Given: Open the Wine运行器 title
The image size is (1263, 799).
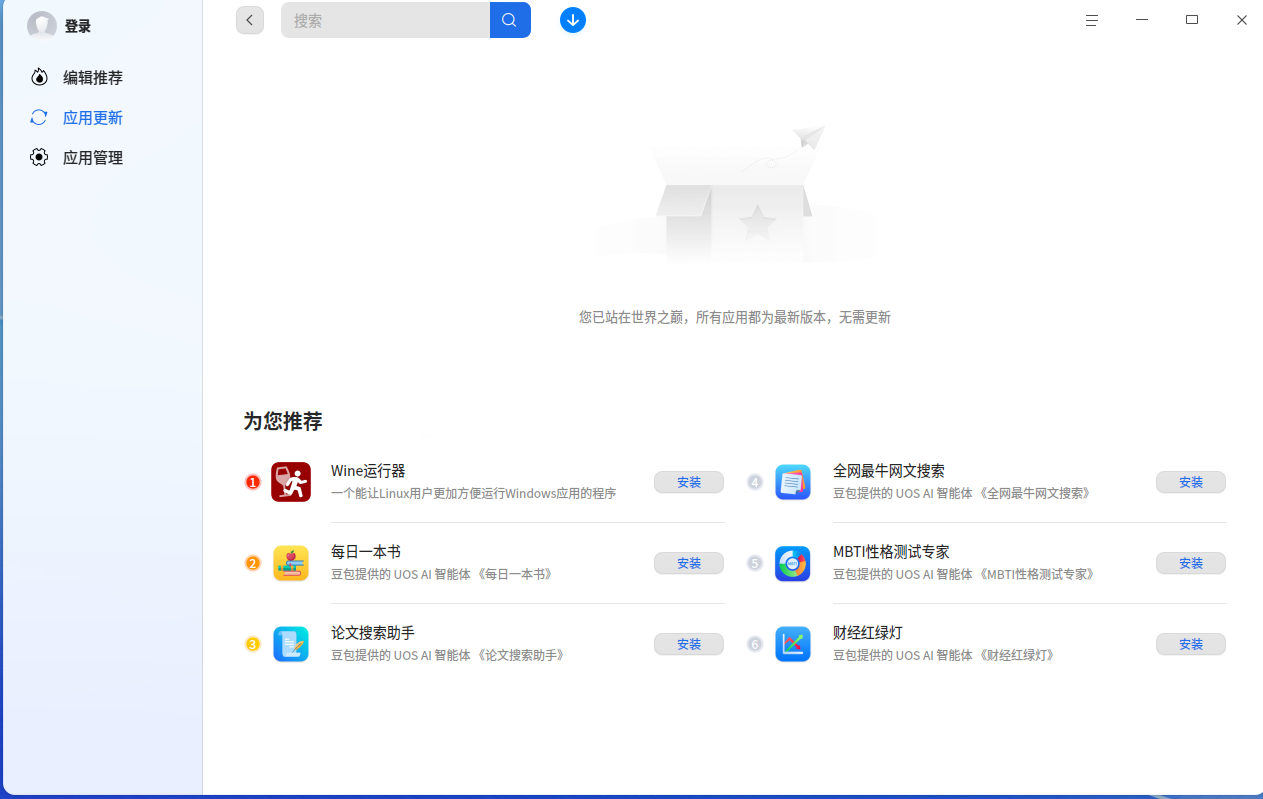Looking at the screenshot, I should click(368, 471).
